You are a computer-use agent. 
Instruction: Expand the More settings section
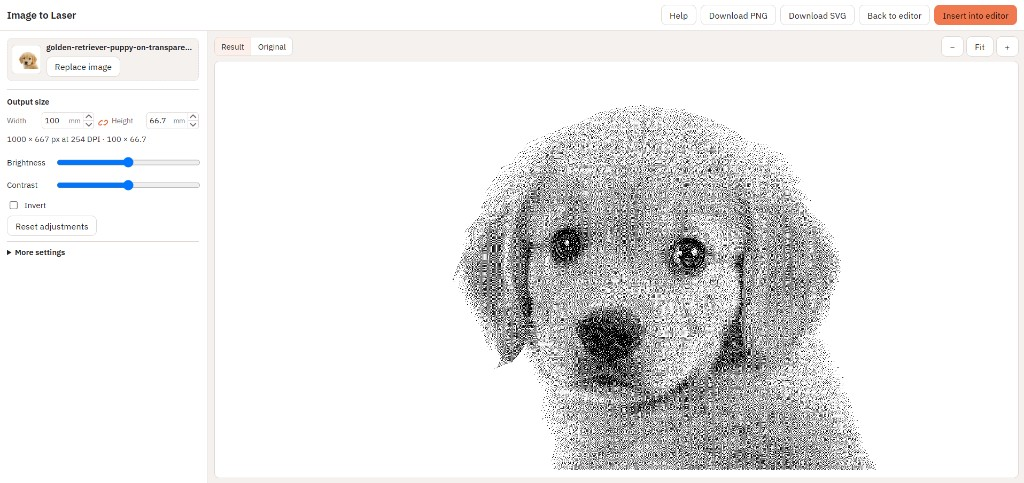coord(37,253)
